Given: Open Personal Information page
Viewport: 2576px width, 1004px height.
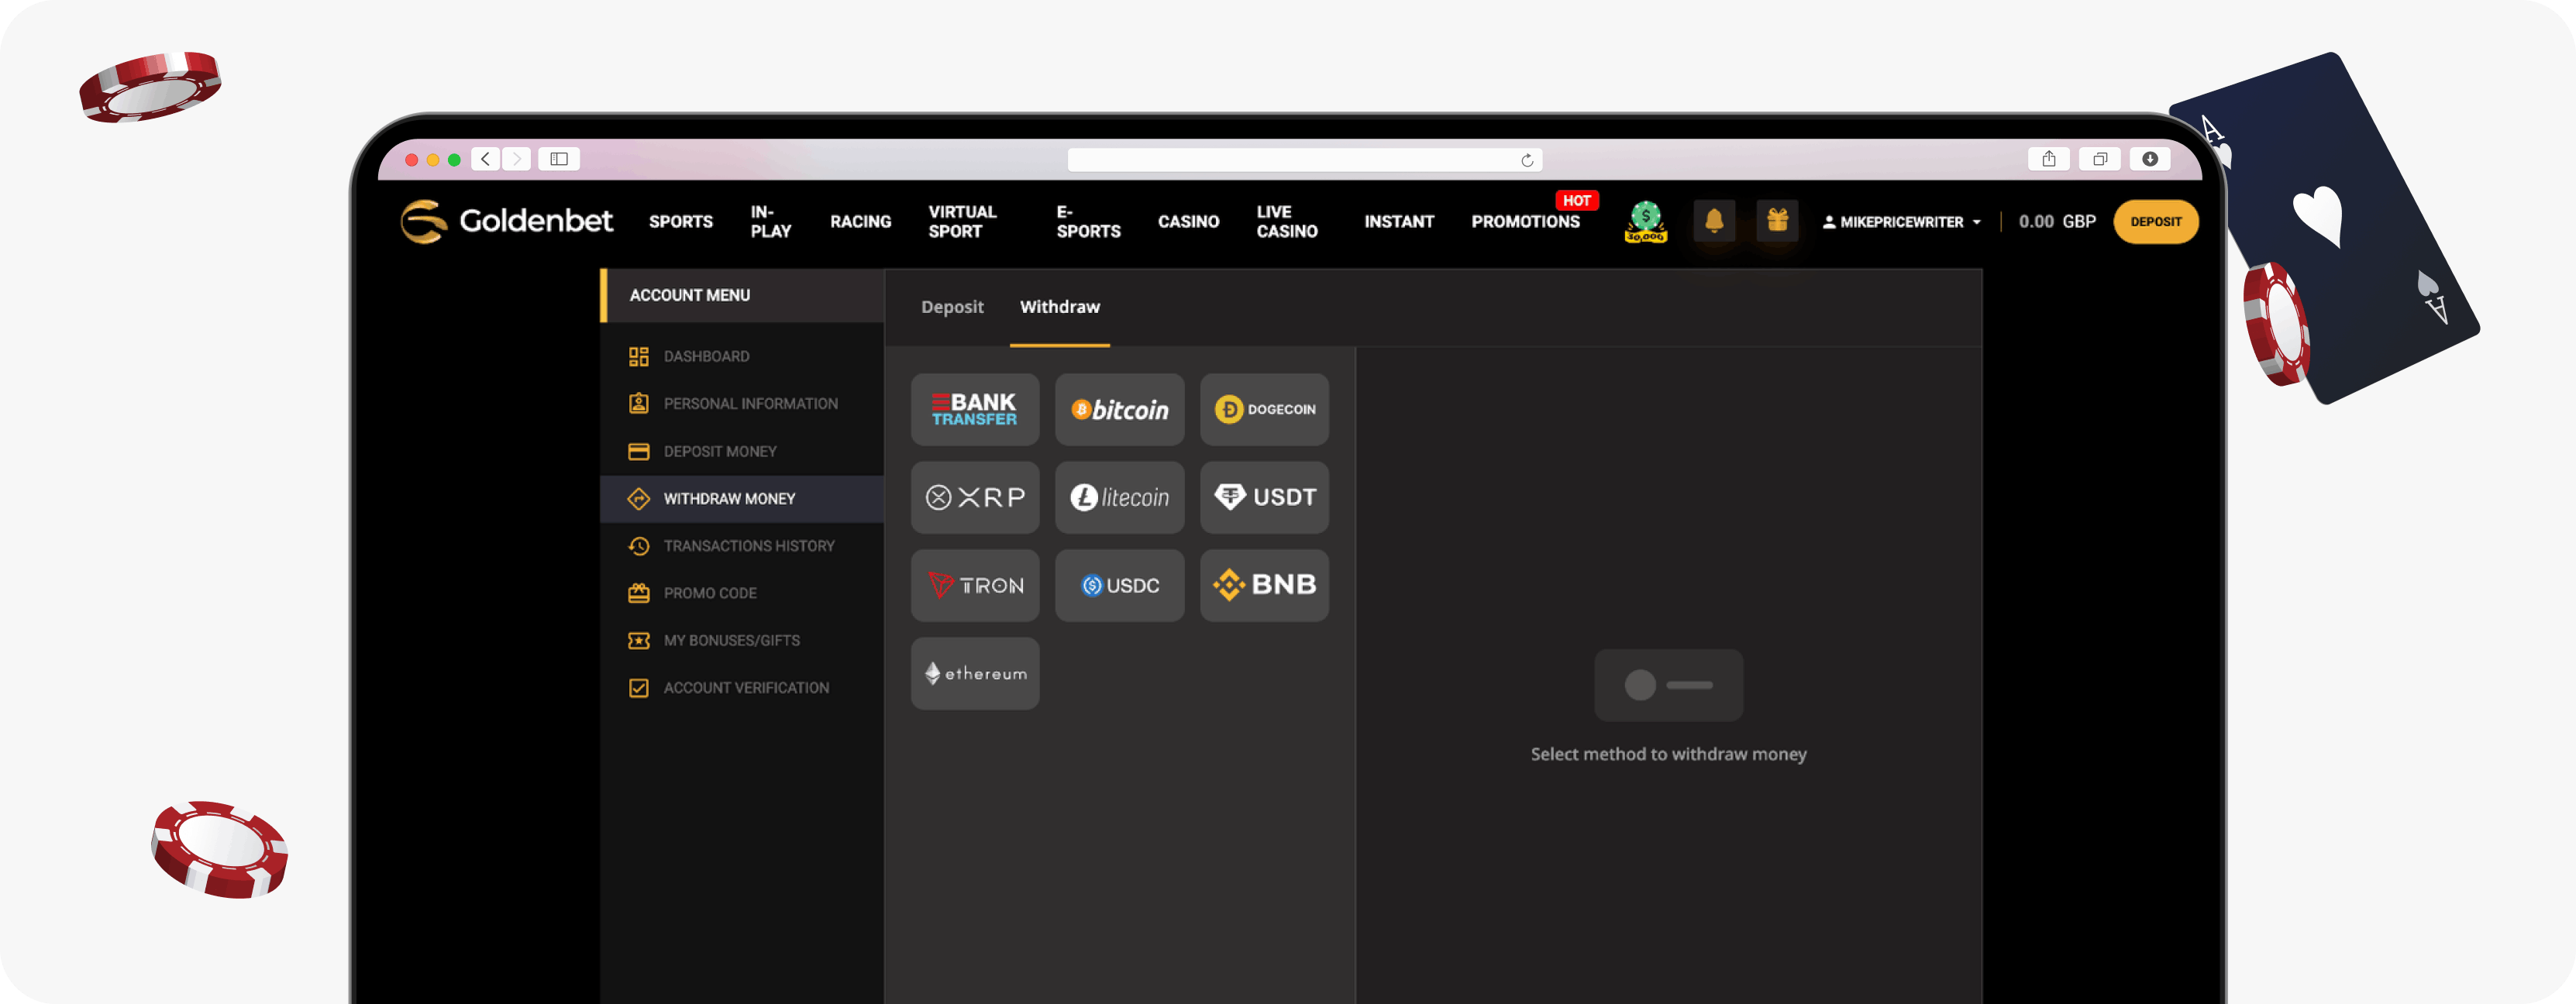Looking at the screenshot, I should (x=742, y=403).
